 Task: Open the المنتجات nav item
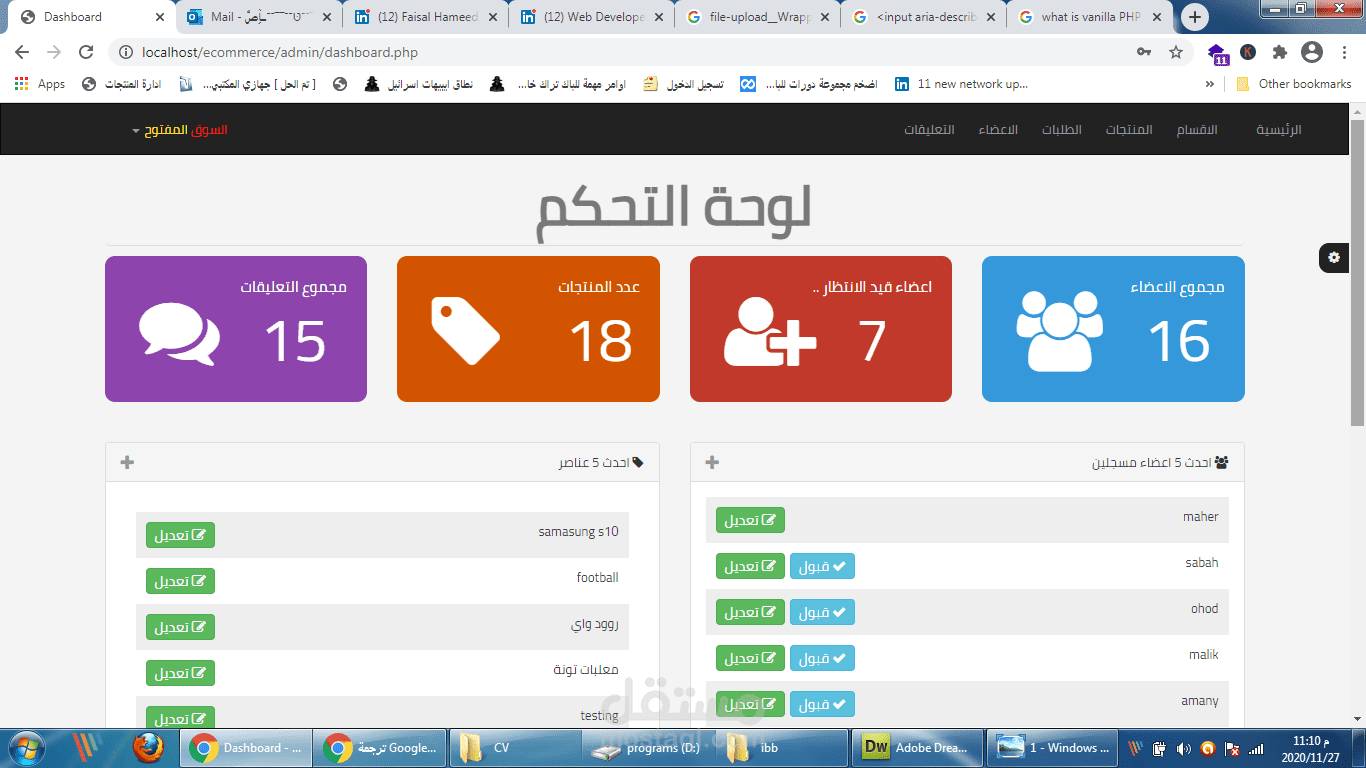click(x=1129, y=130)
